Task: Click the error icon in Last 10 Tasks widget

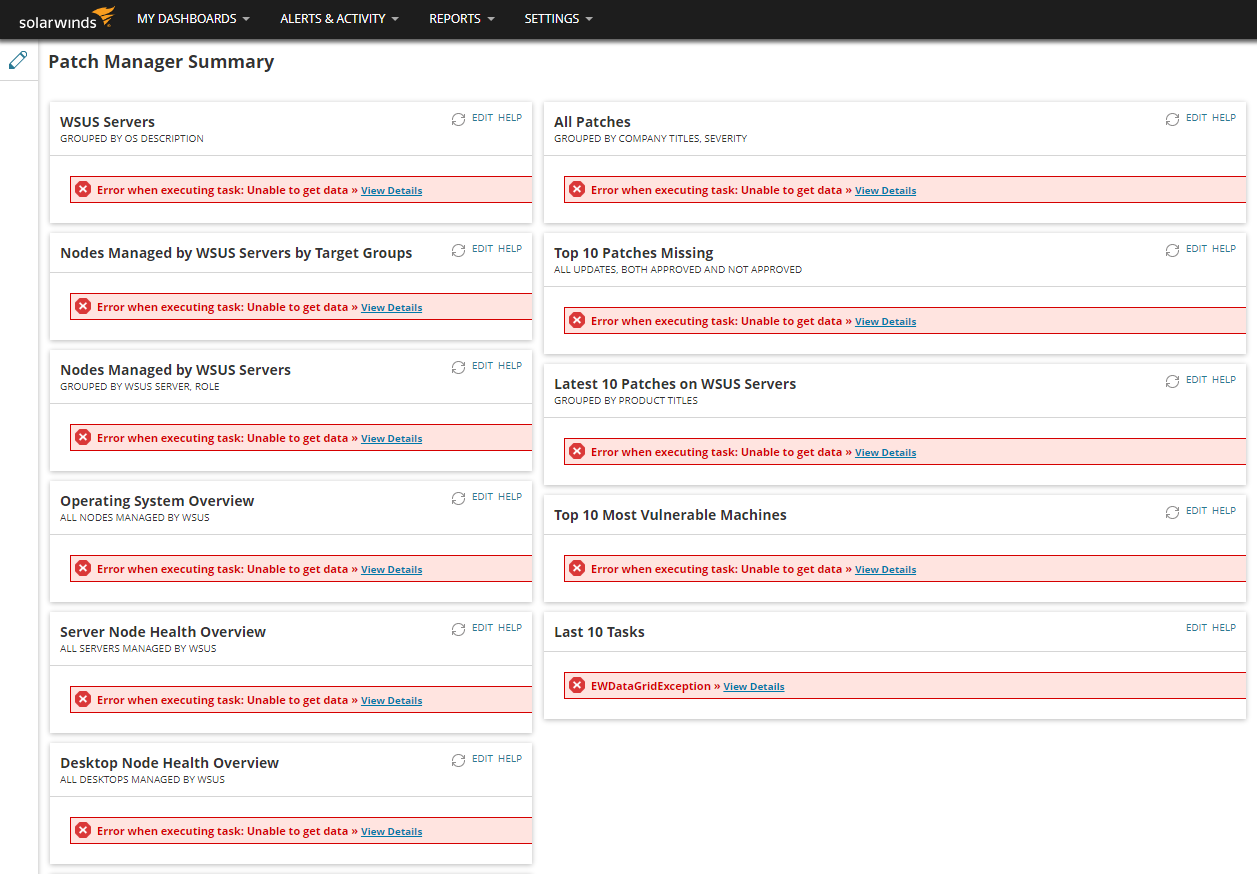Action: tap(577, 685)
